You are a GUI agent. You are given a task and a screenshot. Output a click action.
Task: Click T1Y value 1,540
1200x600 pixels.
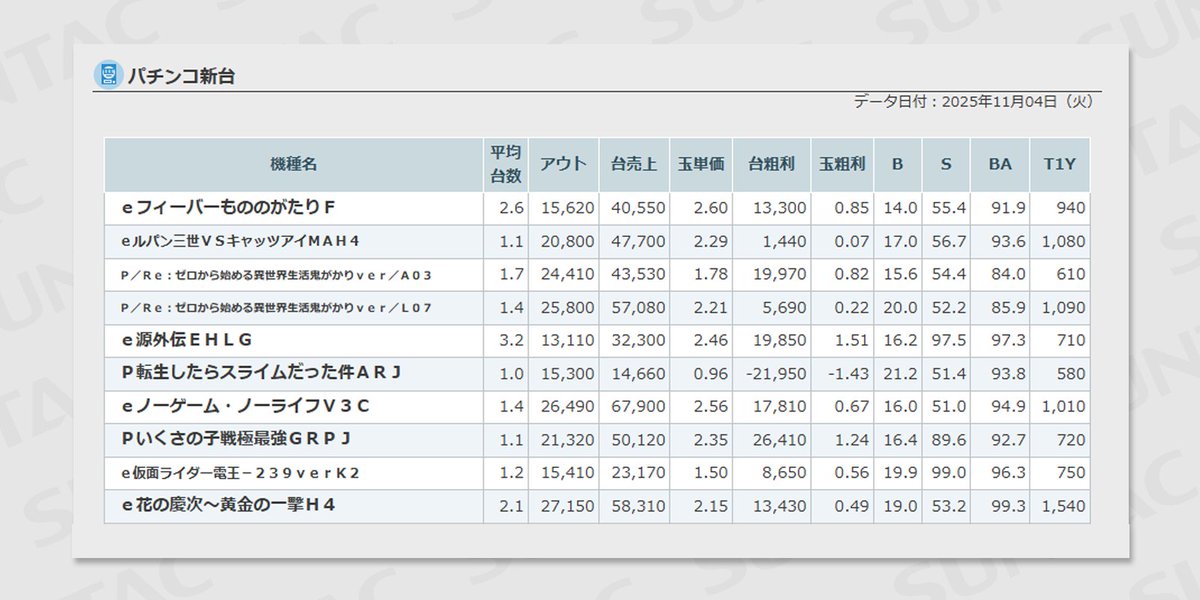click(x=1064, y=506)
